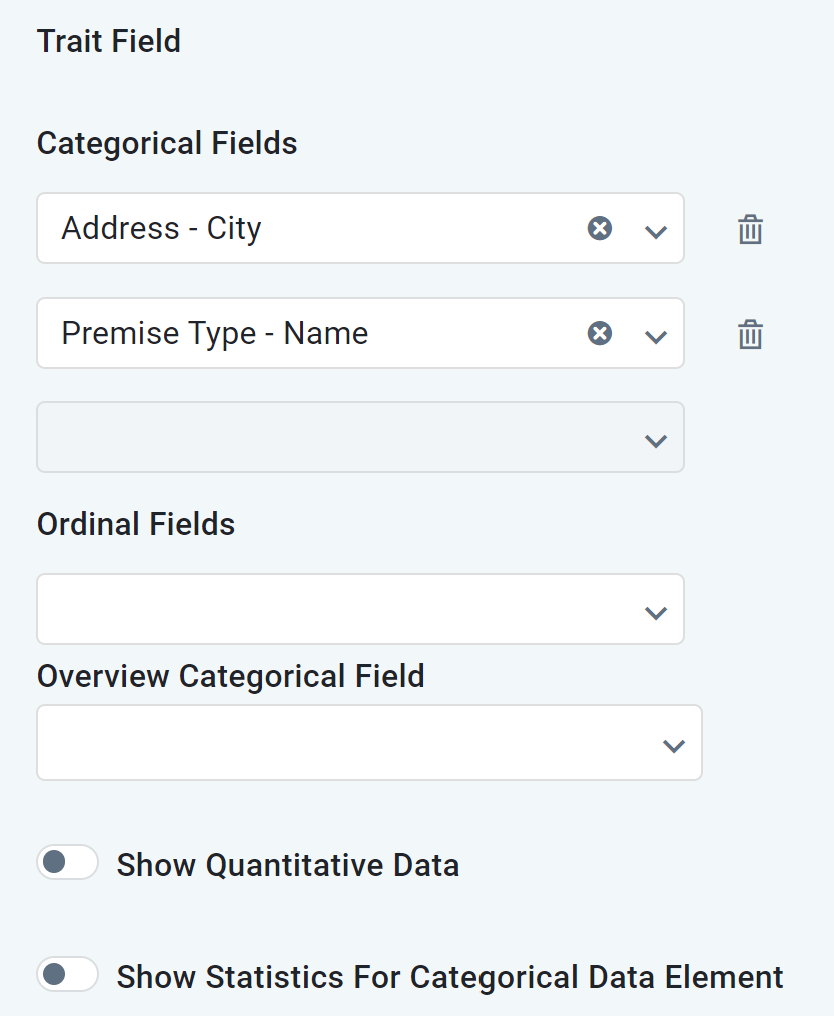This screenshot has height=1016, width=834.
Task: Clear the Premise Type - Name selection
Action: click(599, 333)
